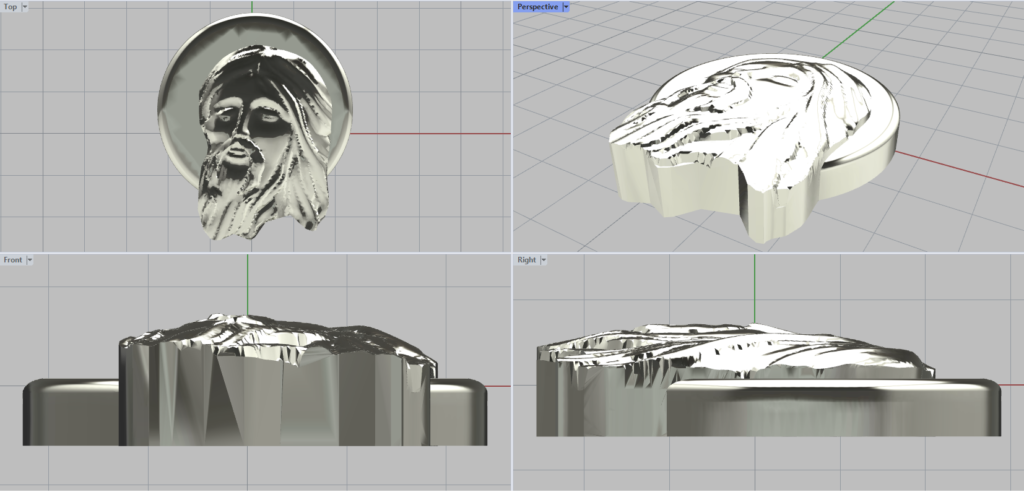Click the red X-axis line in Top viewport
Viewport: 1024px width, 492px height.
coord(430,133)
